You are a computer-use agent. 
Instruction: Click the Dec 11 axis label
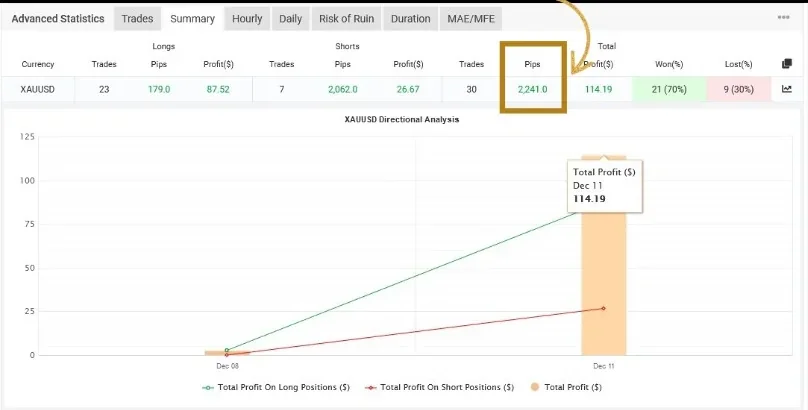pyautogui.click(x=603, y=366)
